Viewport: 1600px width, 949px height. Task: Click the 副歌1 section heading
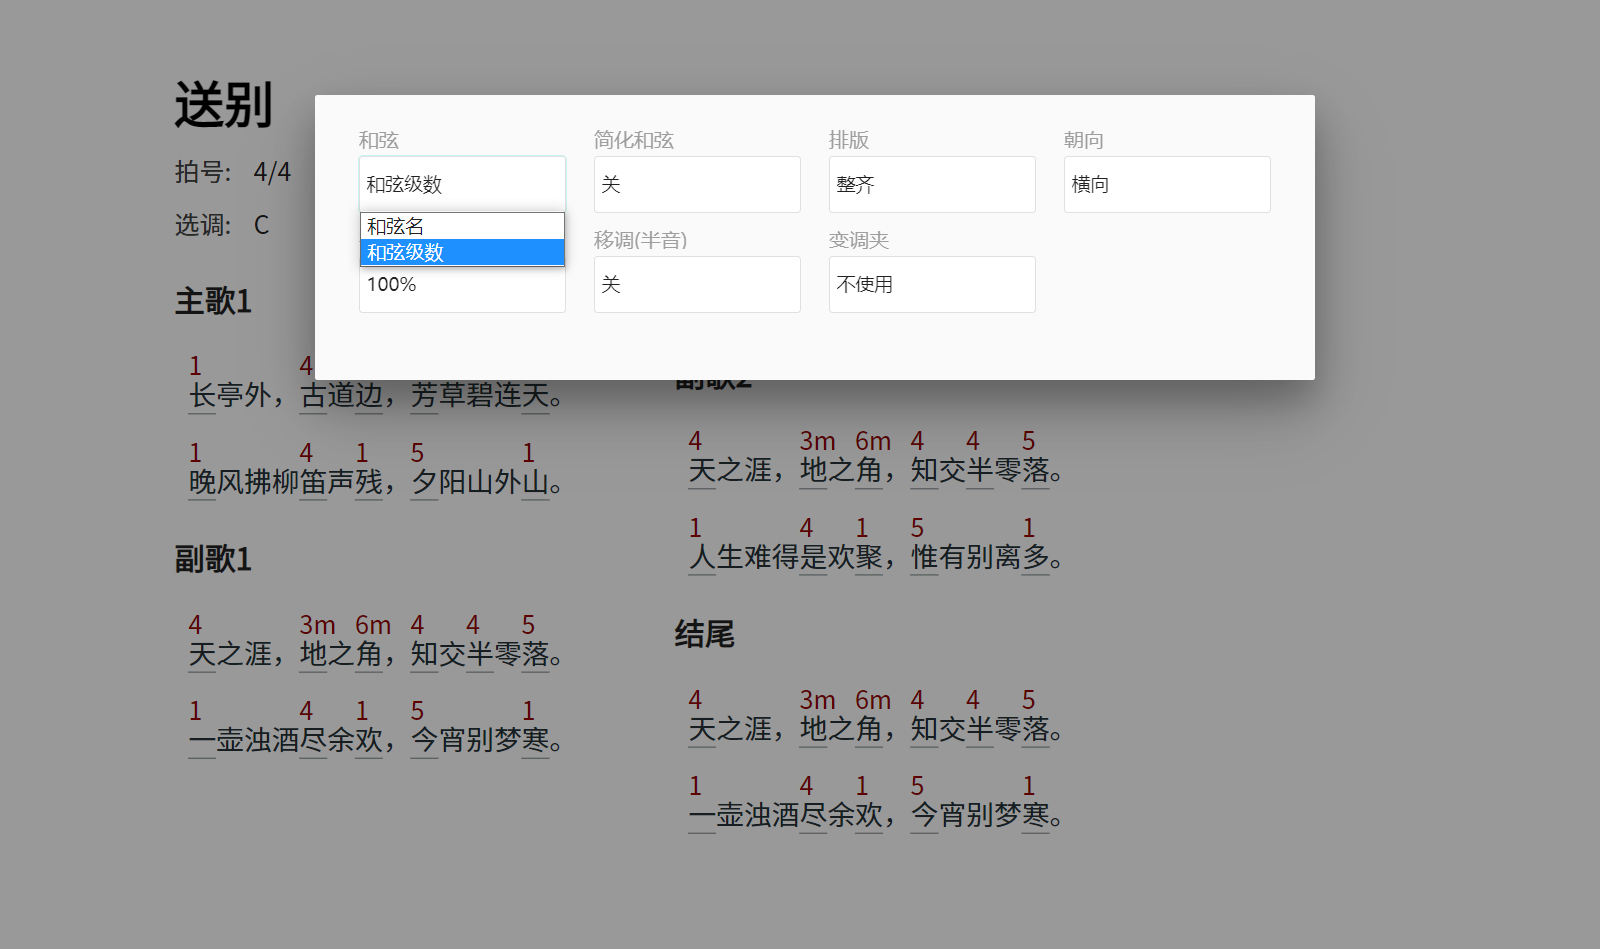click(x=213, y=559)
